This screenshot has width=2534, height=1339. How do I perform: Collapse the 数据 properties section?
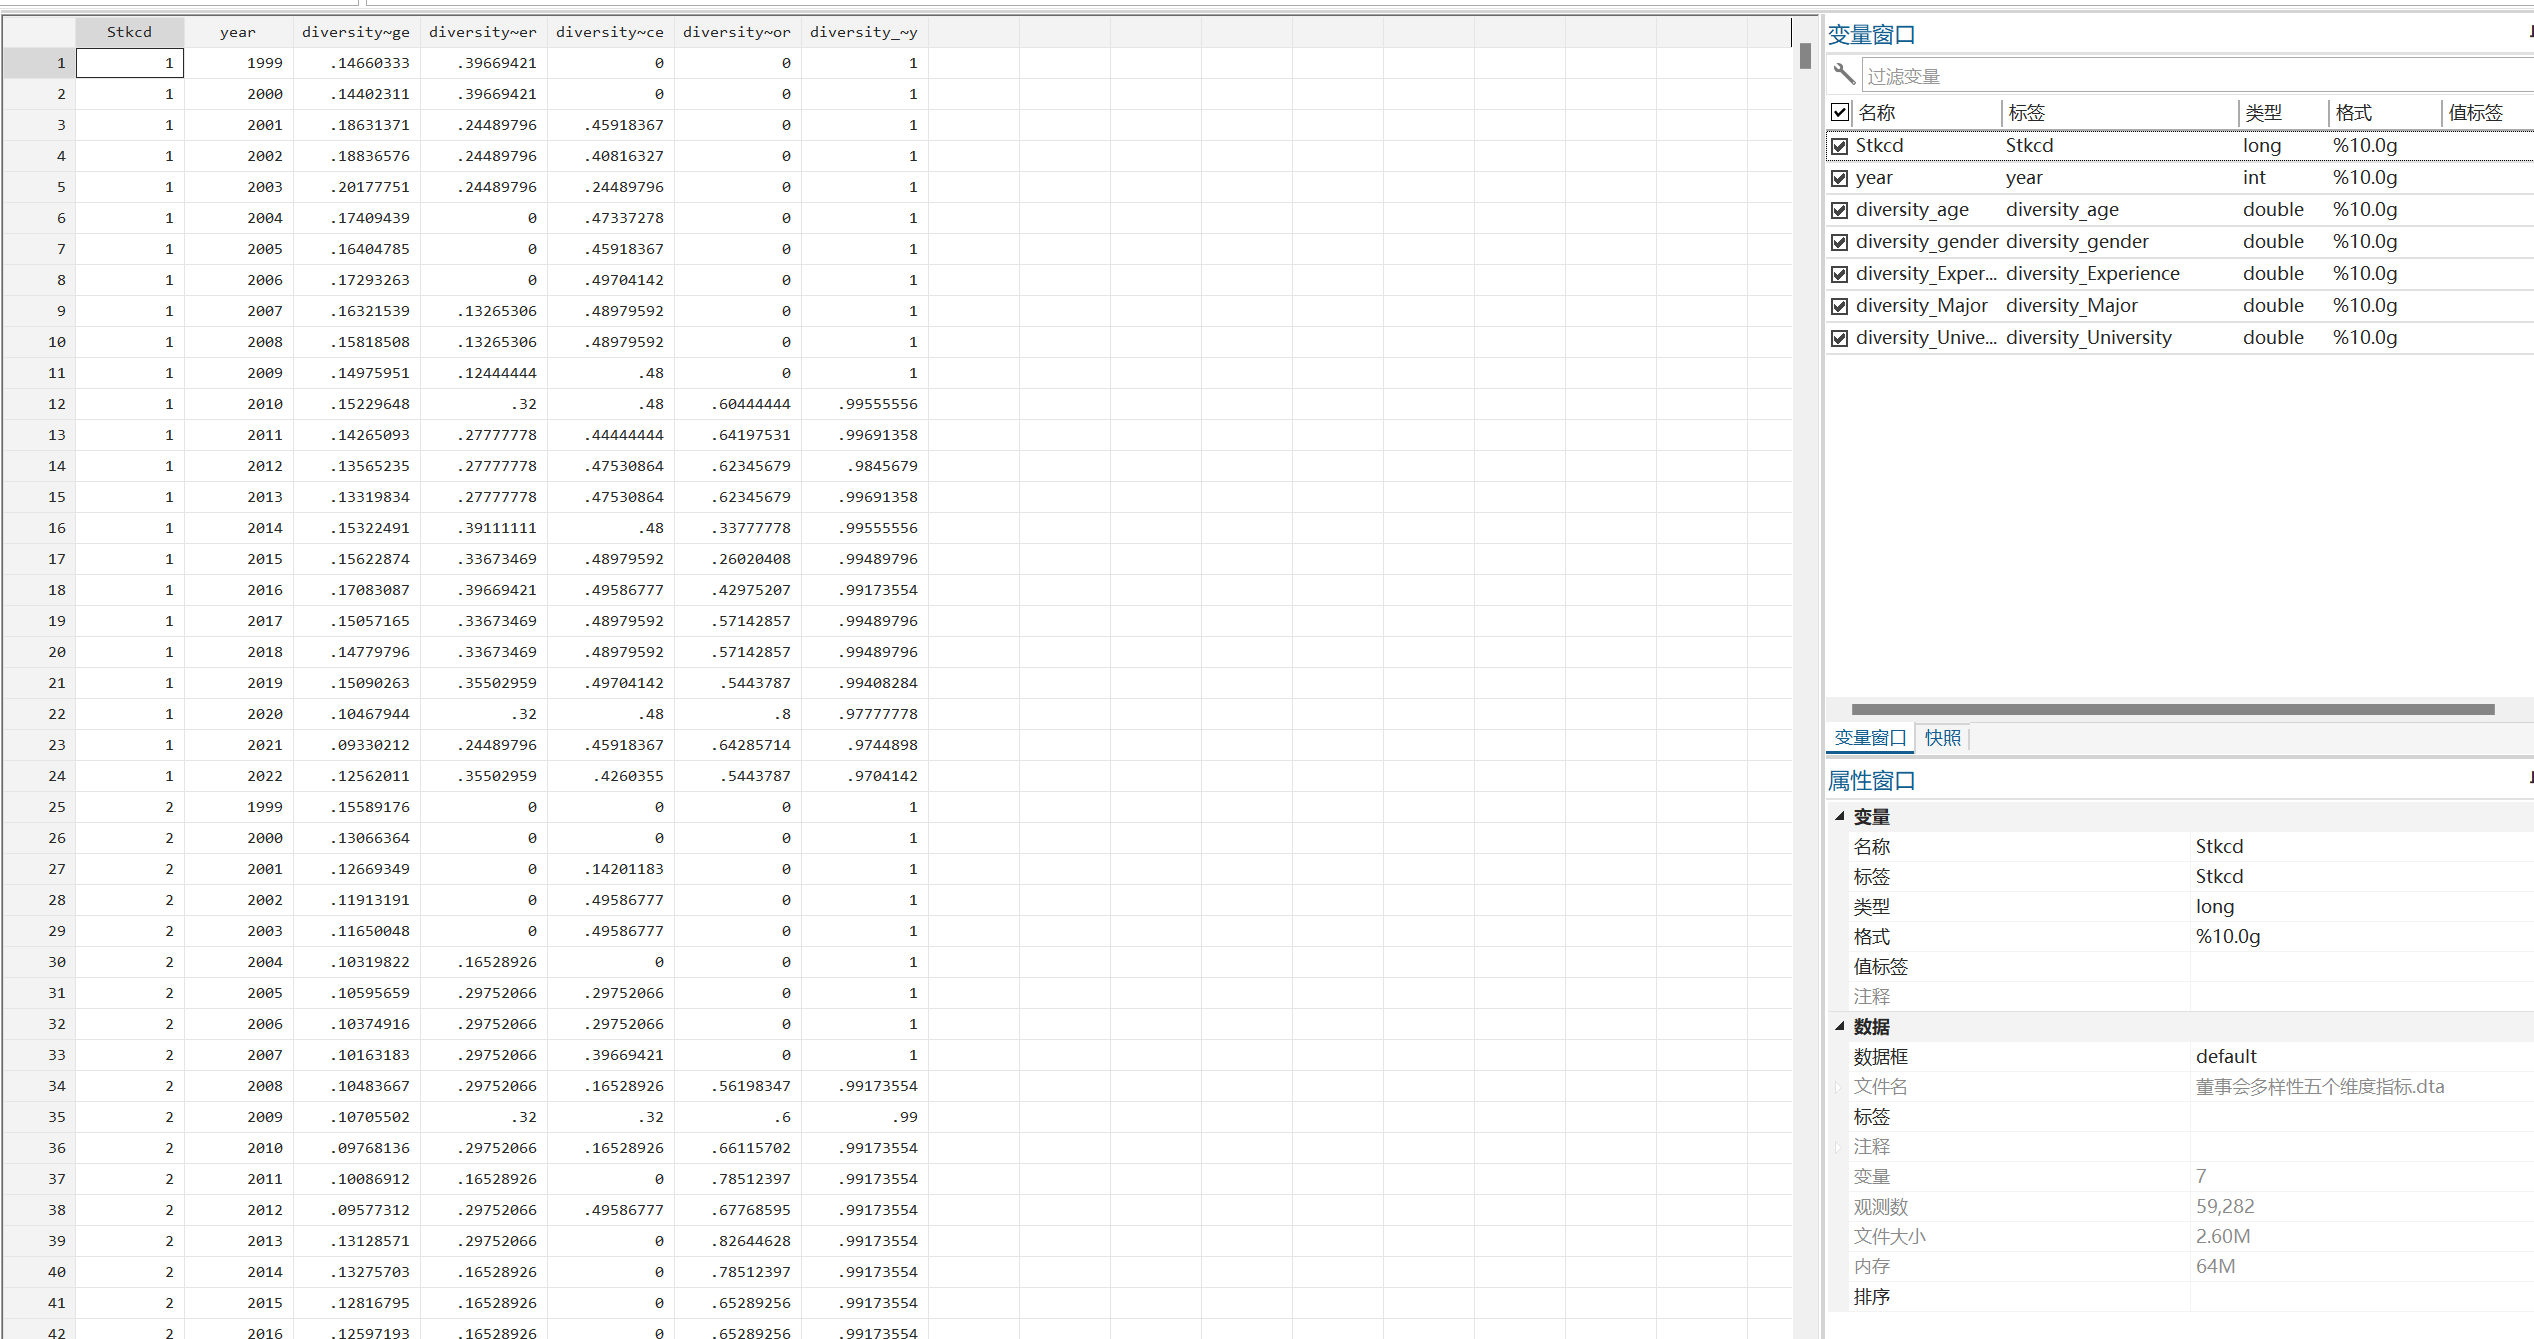pos(1839,1026)
